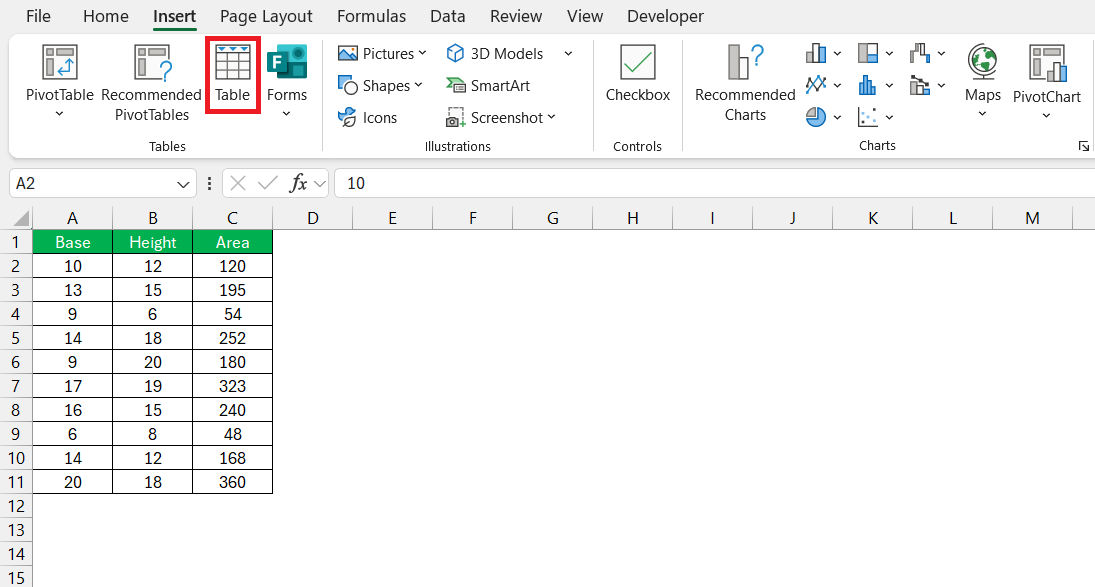Click inside the formula bar showing 10
The image size is (1095, 587).
pyautogui.click(x=715, y=184)
